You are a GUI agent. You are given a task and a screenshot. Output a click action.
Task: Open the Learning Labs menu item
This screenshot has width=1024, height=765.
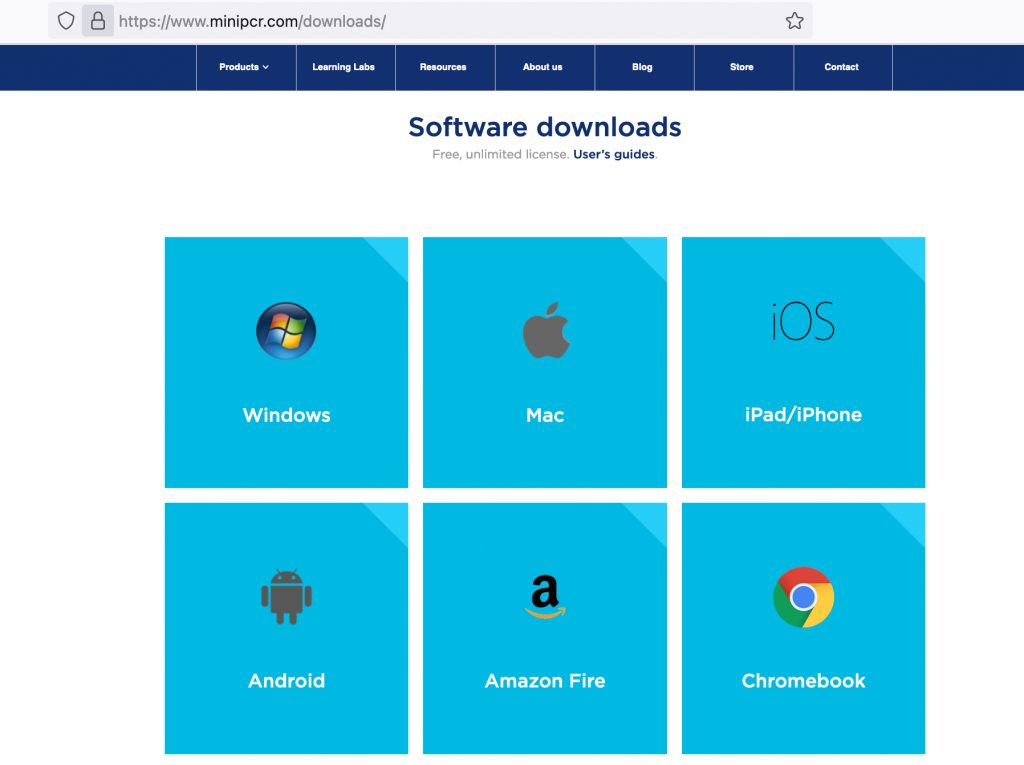[x=343, y=67]
